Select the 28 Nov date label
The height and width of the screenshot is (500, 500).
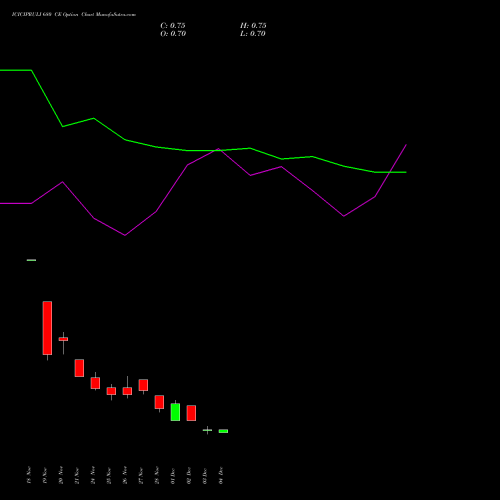pos(157,475)
